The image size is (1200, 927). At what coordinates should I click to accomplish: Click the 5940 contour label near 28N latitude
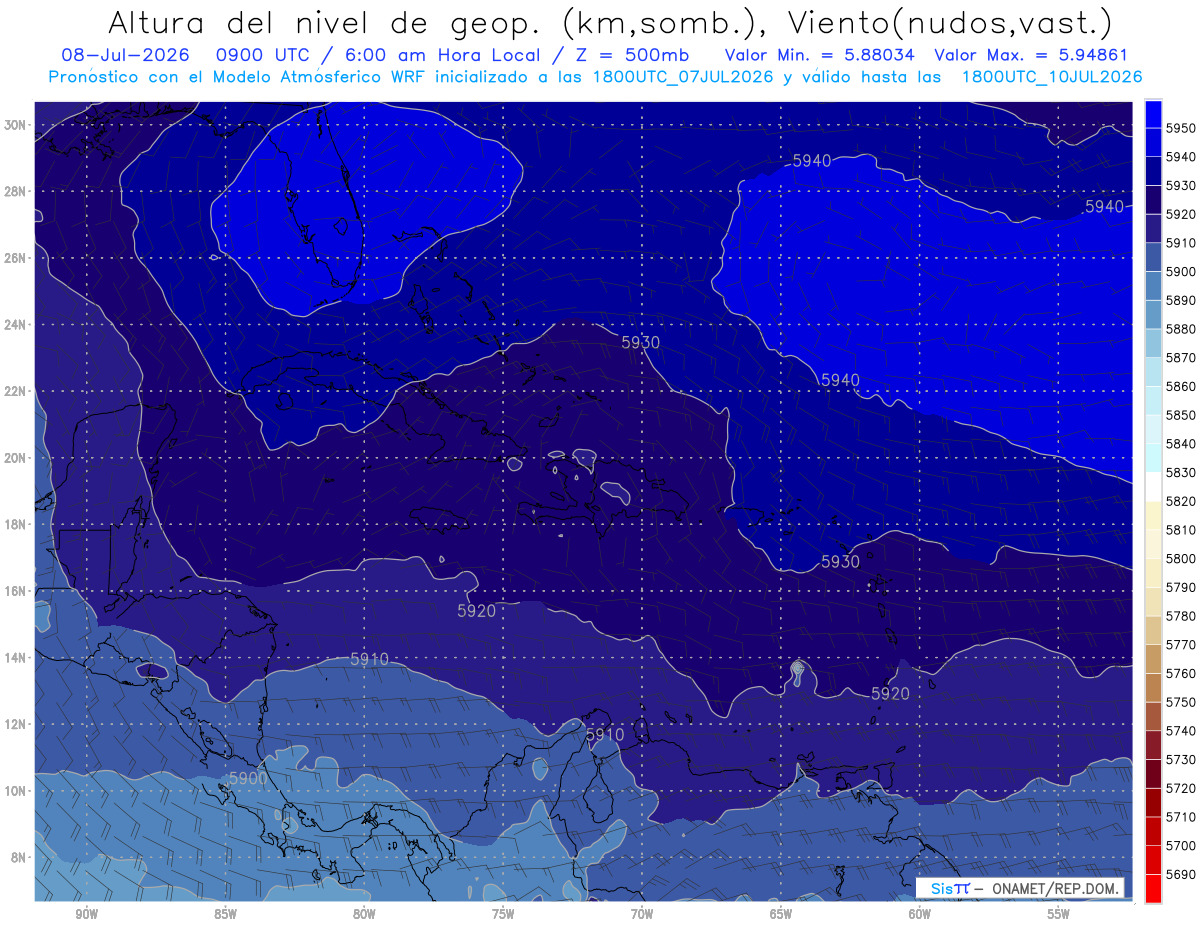pos(811,160)
